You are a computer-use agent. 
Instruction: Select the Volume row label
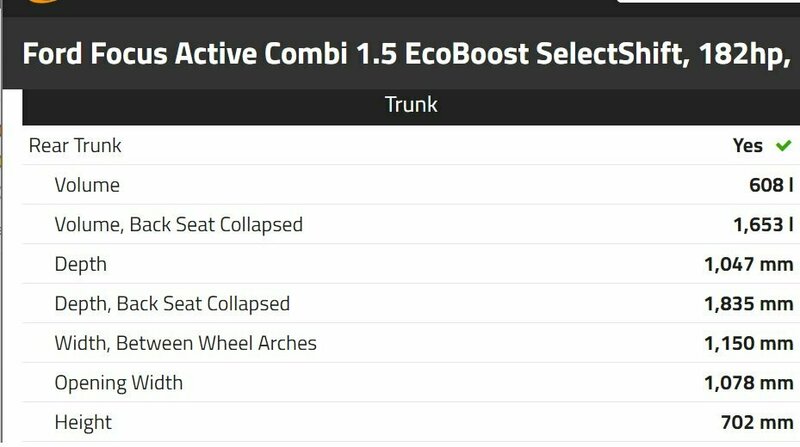87,185
